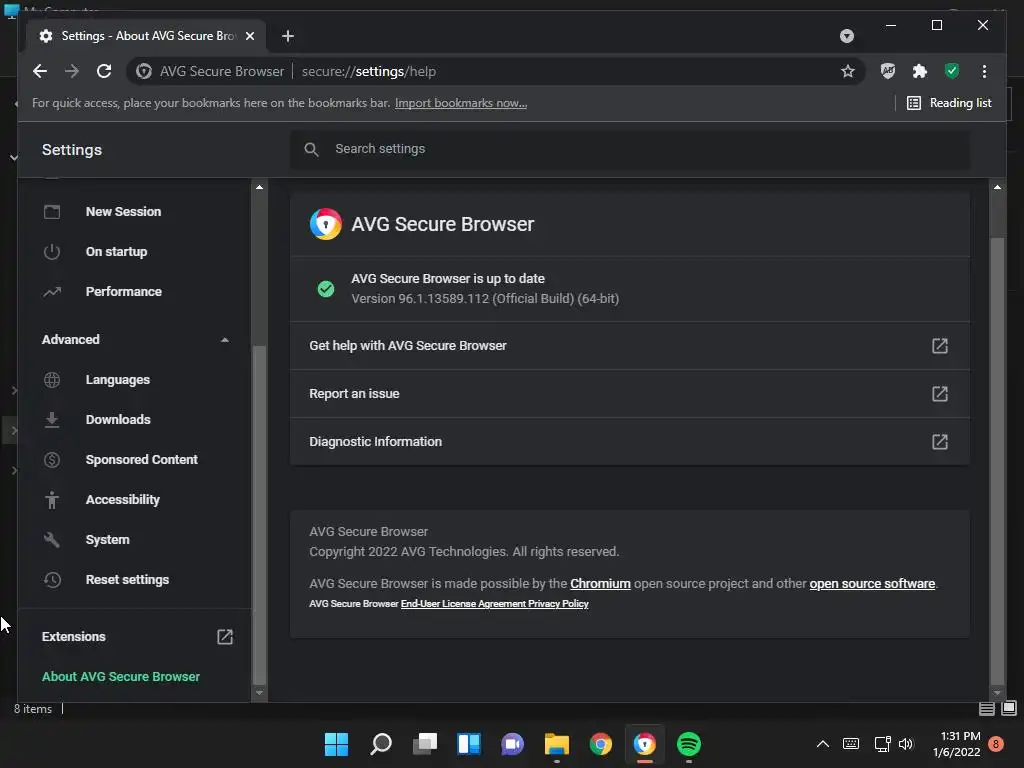Open Get help with AVG Secure Browser
Image resolution: width=1024 pixels, height=768 pixels.
coord(630,345)
